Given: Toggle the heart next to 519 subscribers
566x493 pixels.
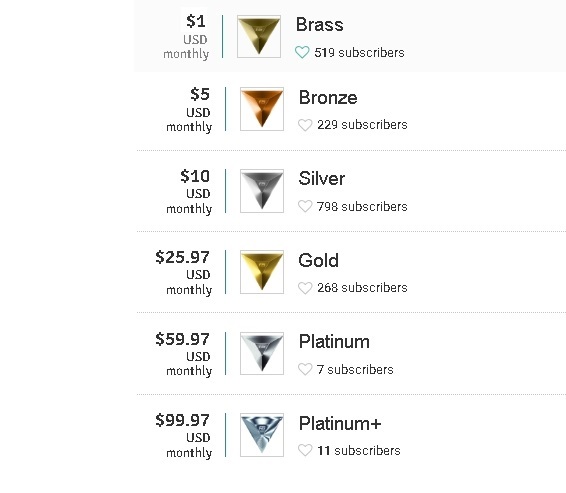Looking at the screenshot, I should point(302,53).
